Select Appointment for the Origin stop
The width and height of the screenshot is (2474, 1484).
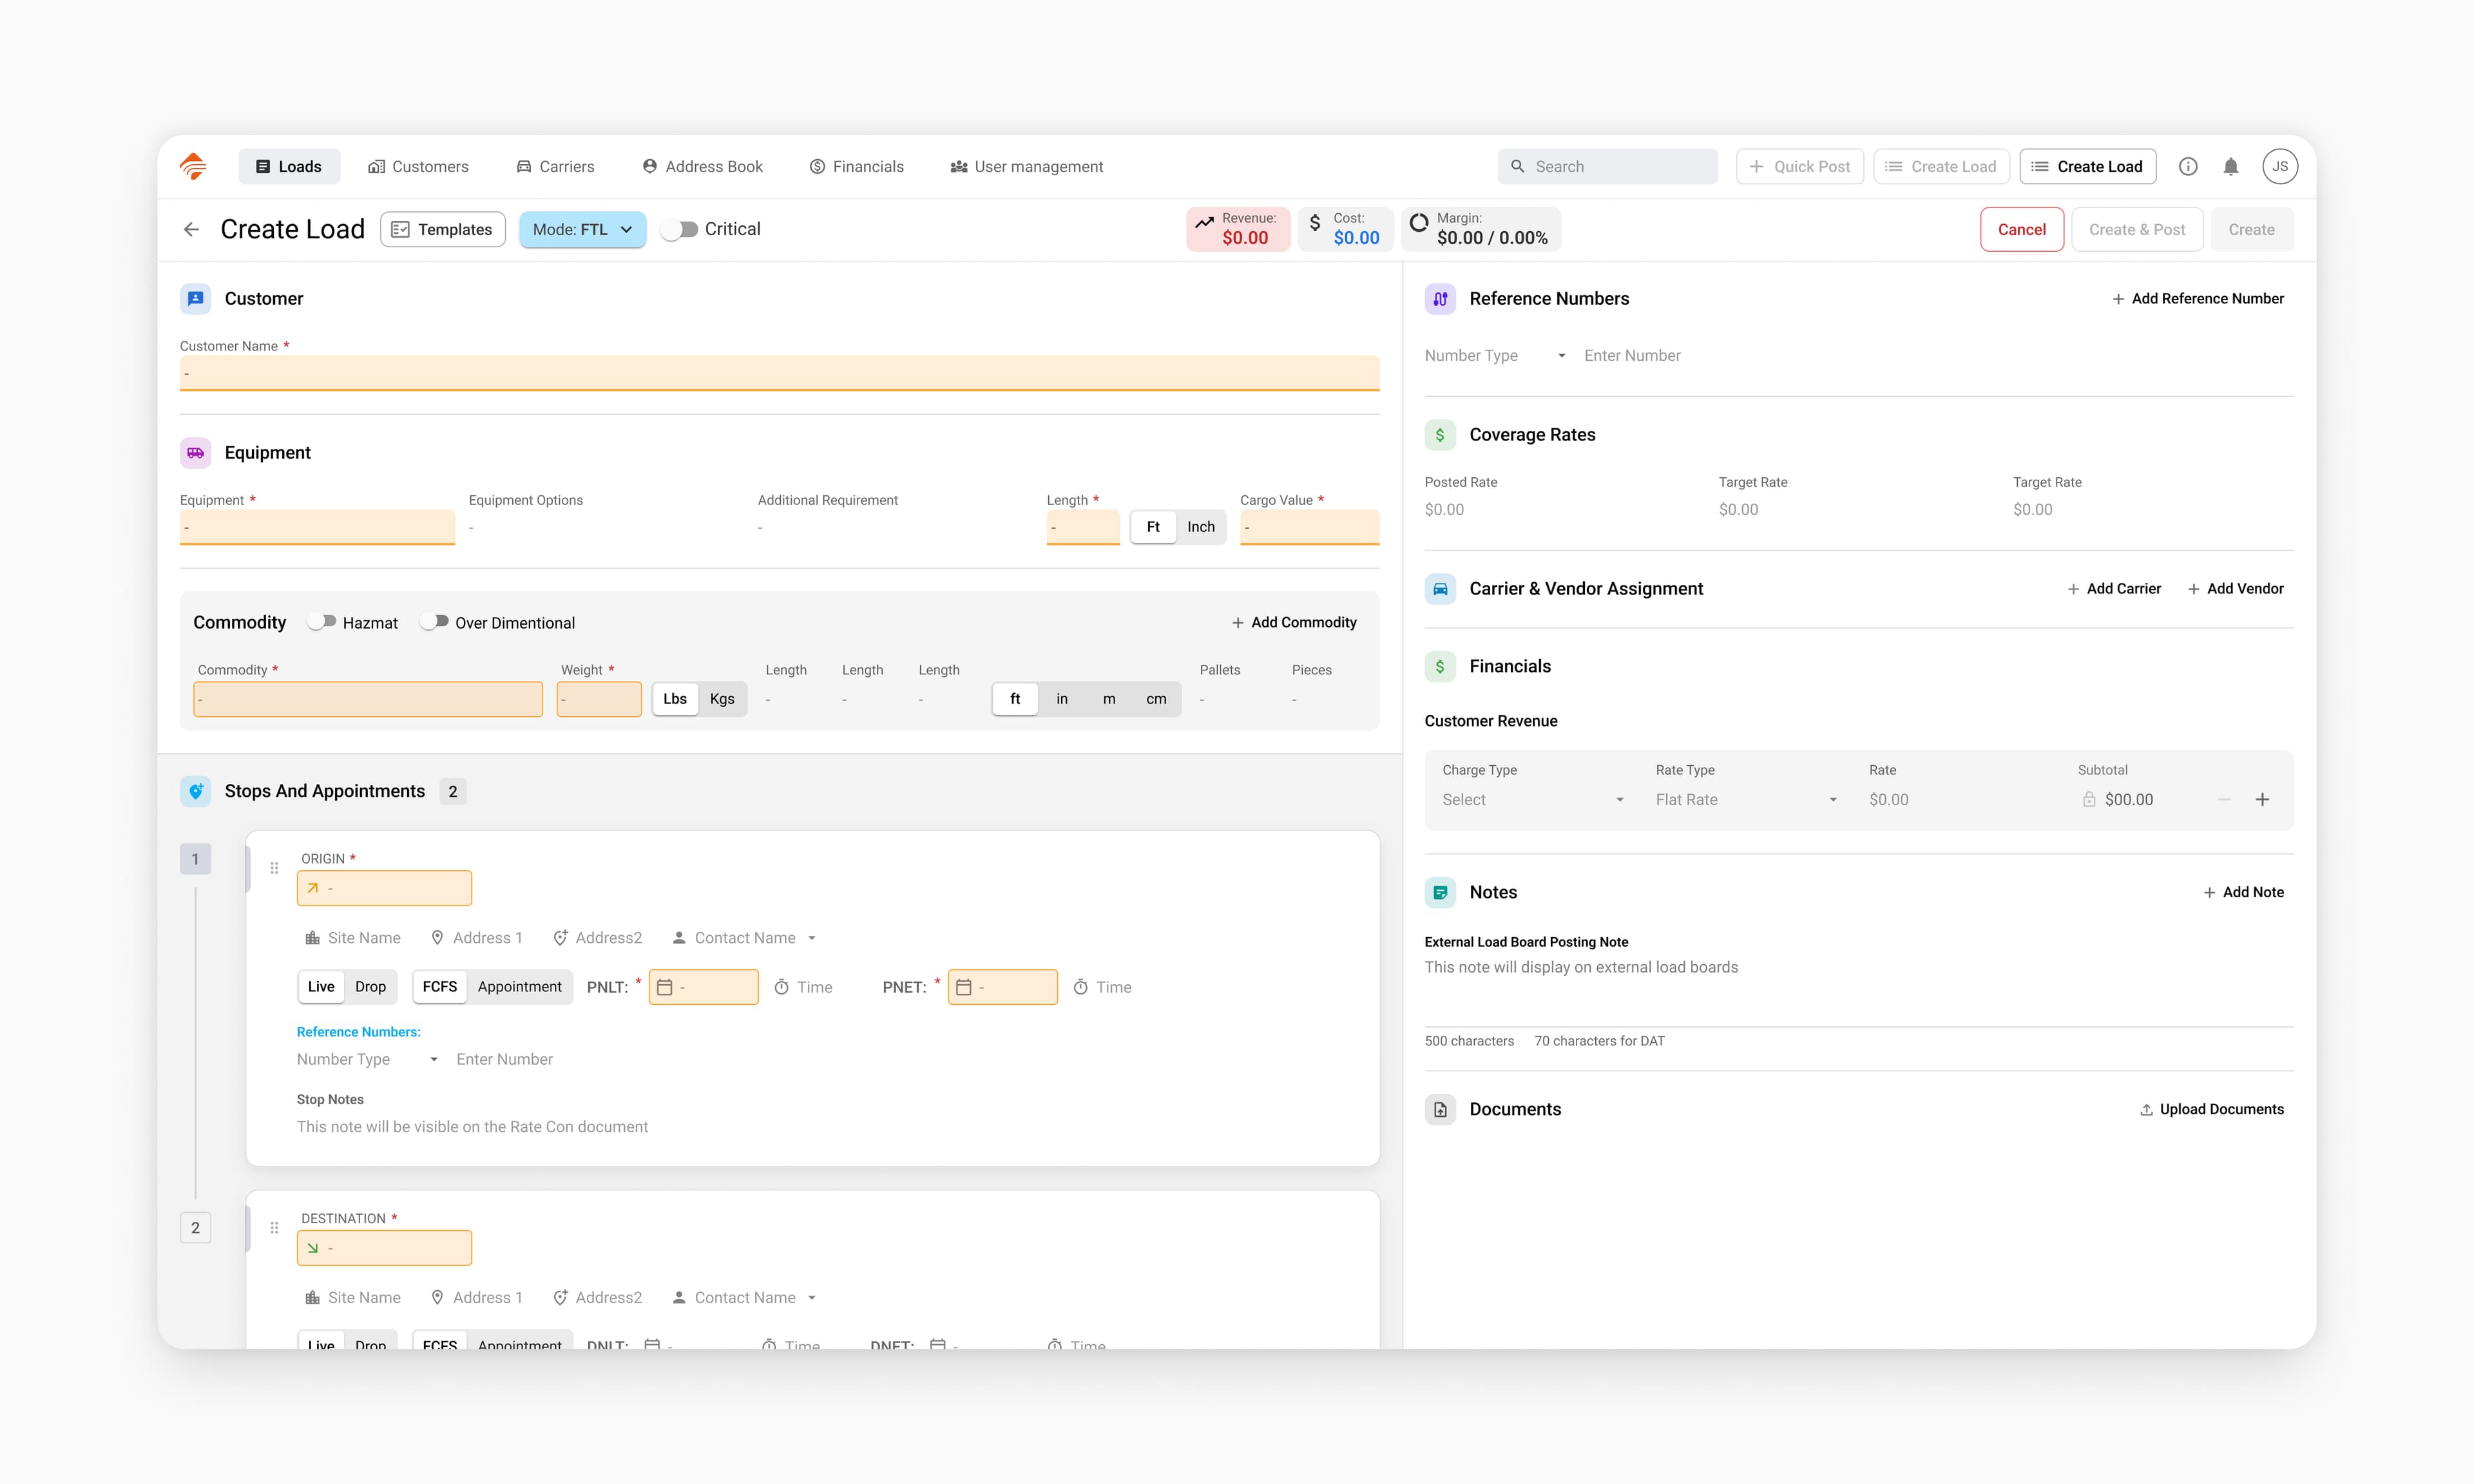point(520,987)
